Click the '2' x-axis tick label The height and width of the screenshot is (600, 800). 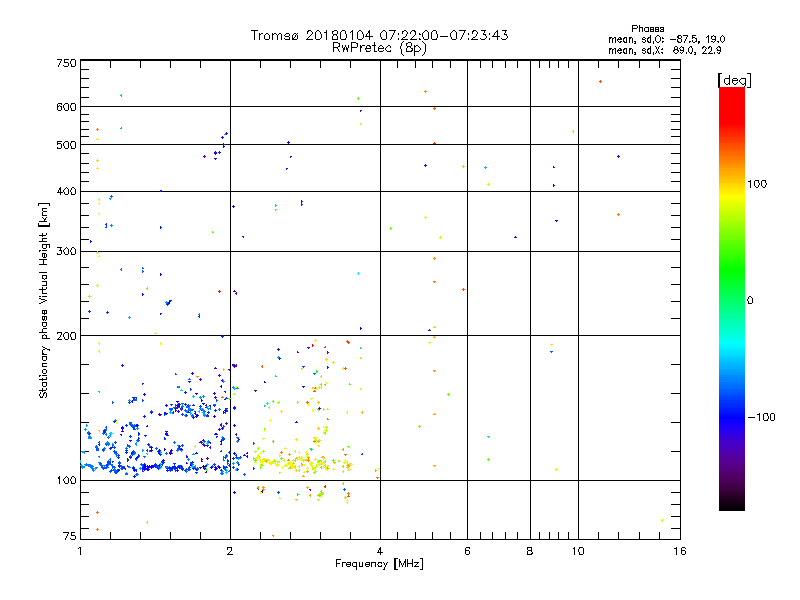point(230,551)
